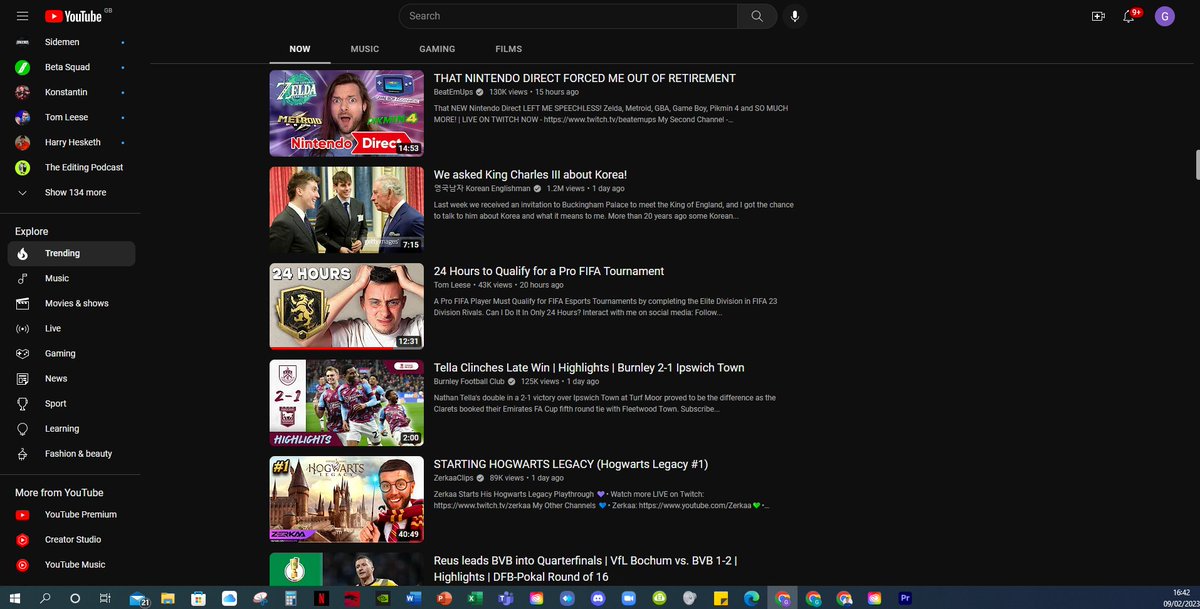
Task: Open Live in the sidebar
Action: [x=71, y=329]
